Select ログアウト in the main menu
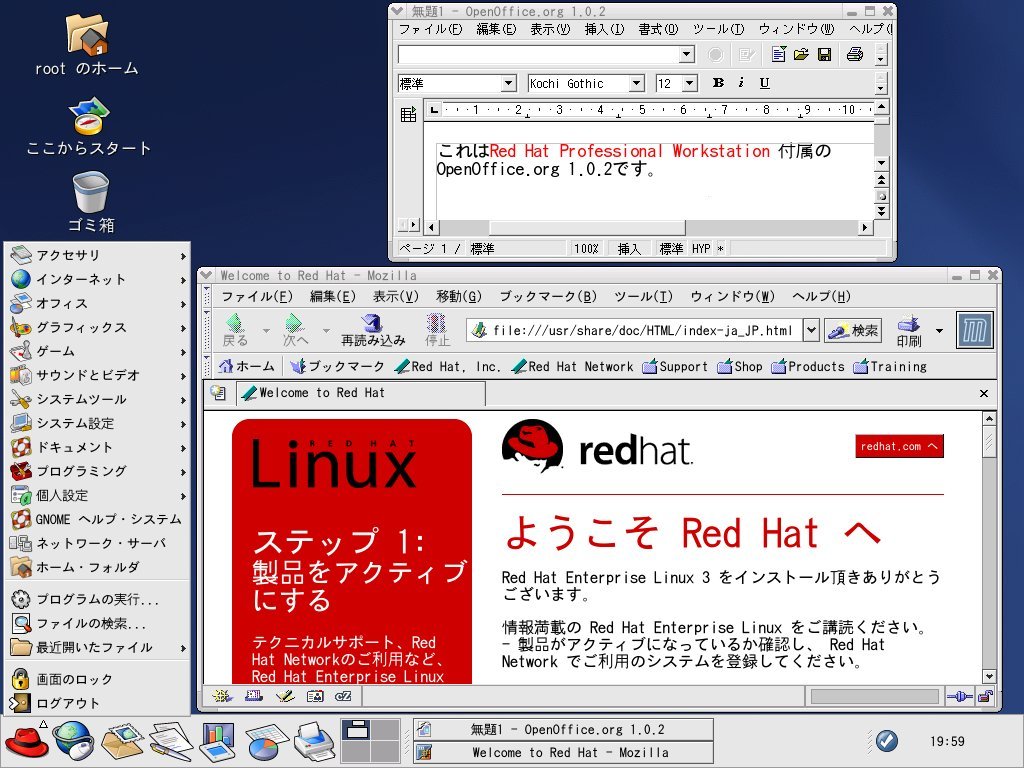This screenshot has width=1024, height=768. coord(98,703)
